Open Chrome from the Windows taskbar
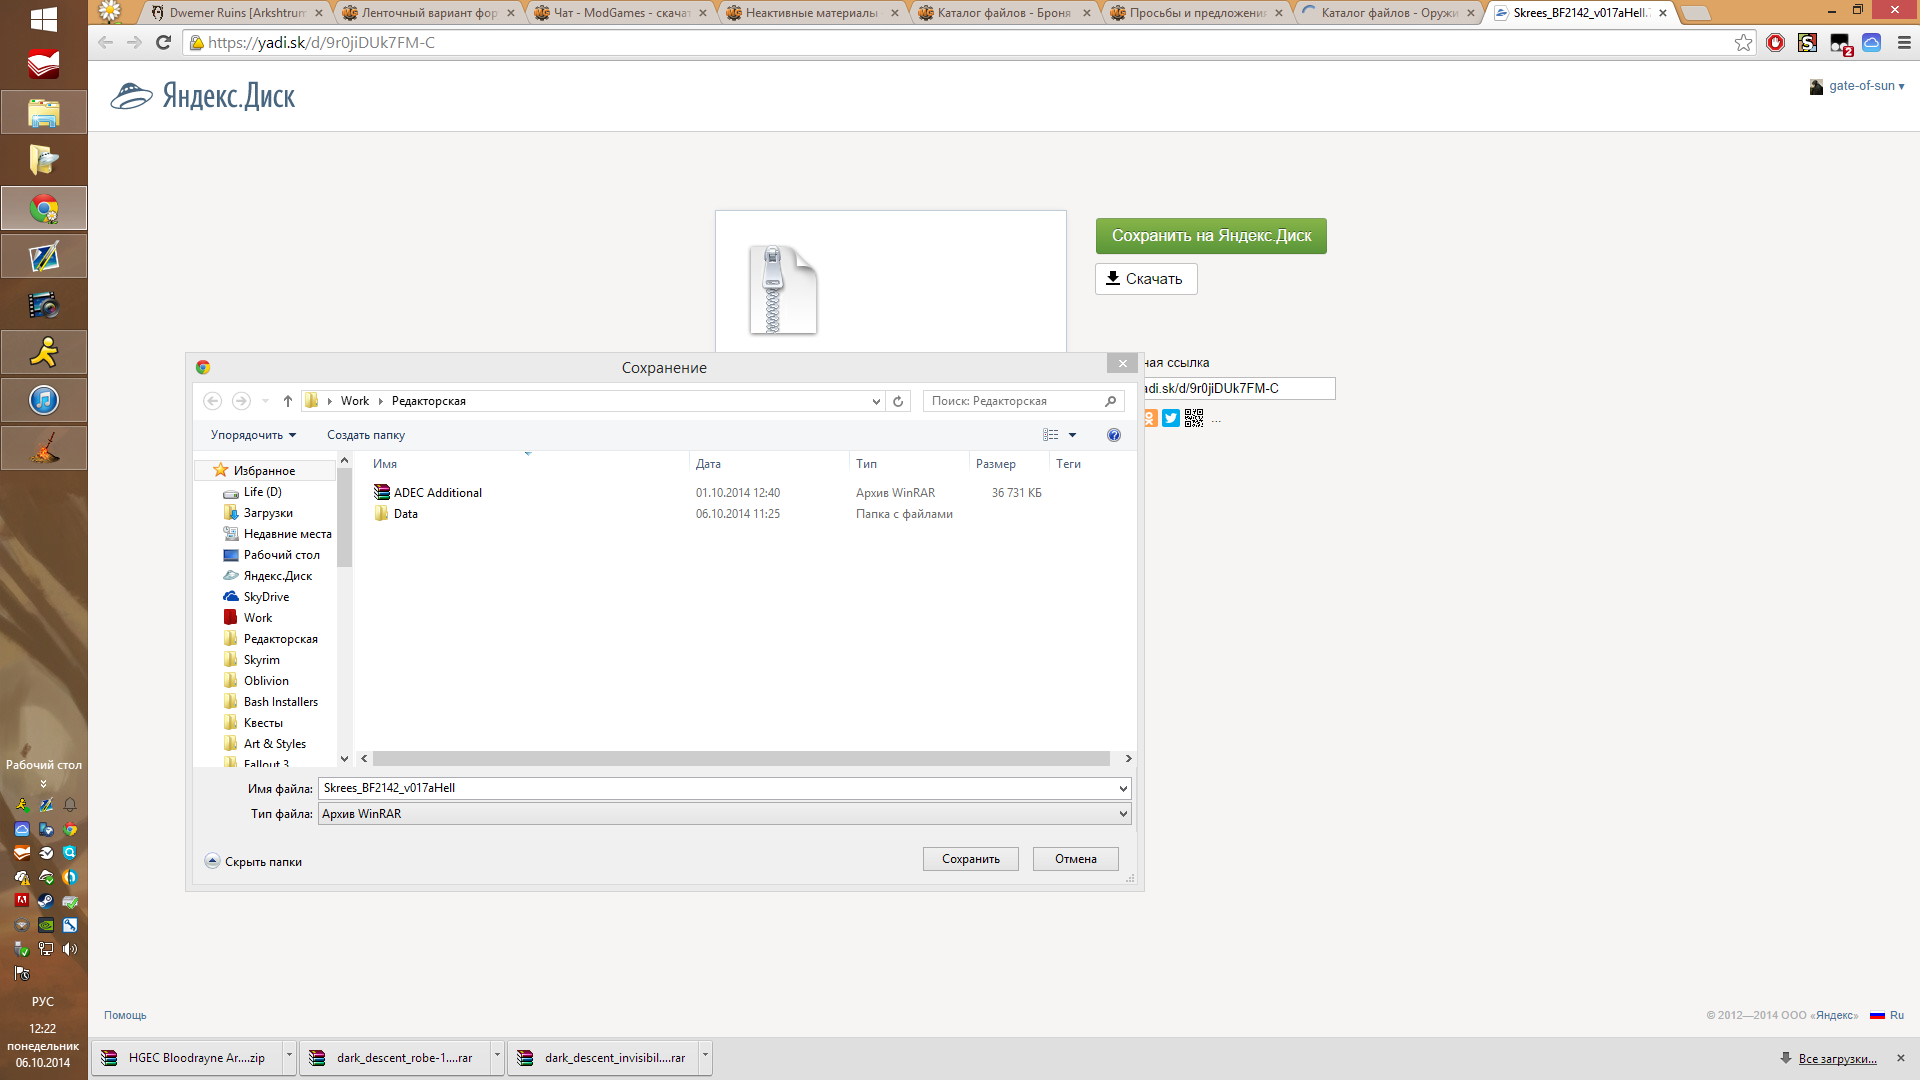 43,209
